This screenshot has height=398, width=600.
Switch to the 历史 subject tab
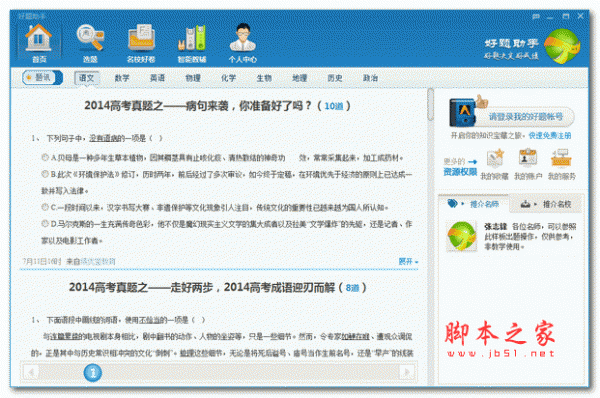(x=335, y=78)
